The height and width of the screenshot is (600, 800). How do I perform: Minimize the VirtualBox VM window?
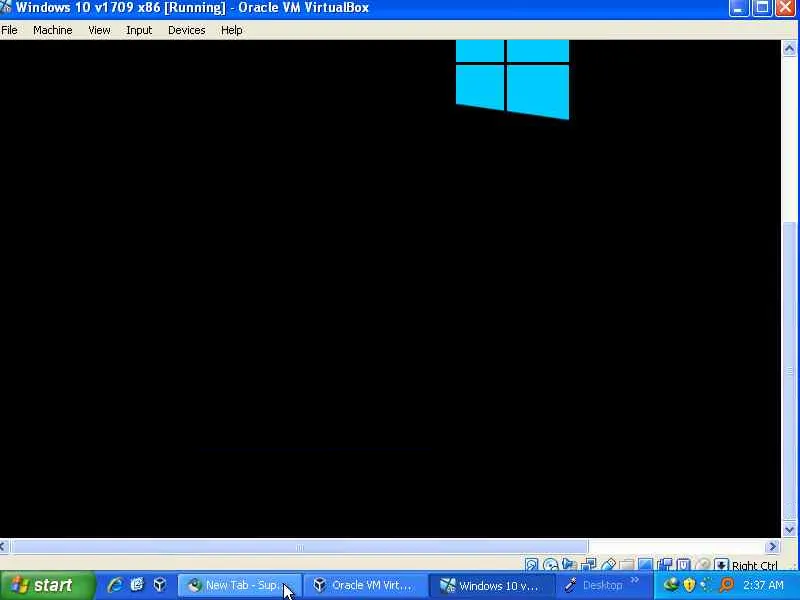[x=739, y=8]
